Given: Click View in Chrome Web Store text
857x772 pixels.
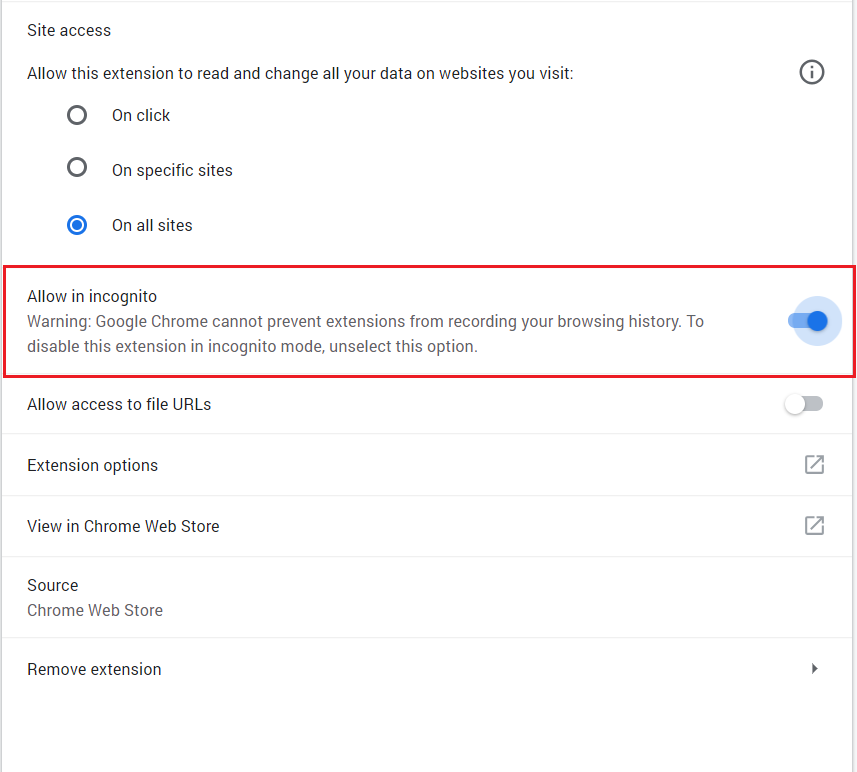Looking at the screenshot, I should 123,526.
